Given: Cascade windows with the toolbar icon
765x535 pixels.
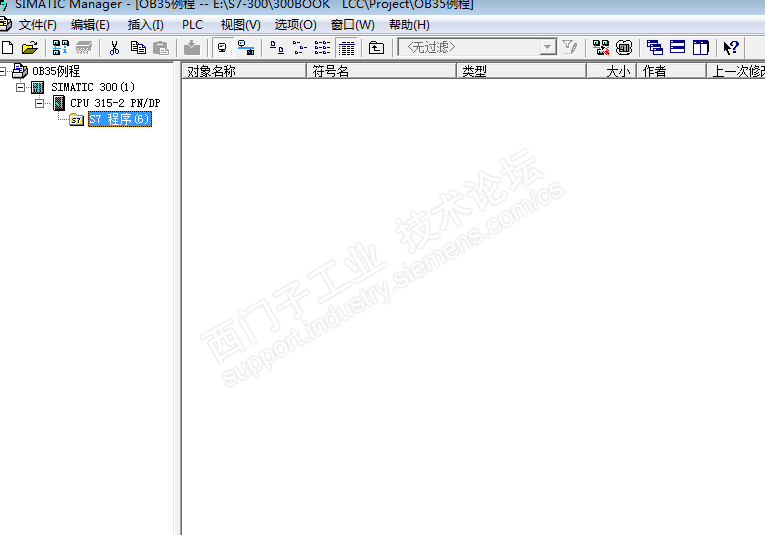Looking at the screenshot, I should click(x=655, y=48).
